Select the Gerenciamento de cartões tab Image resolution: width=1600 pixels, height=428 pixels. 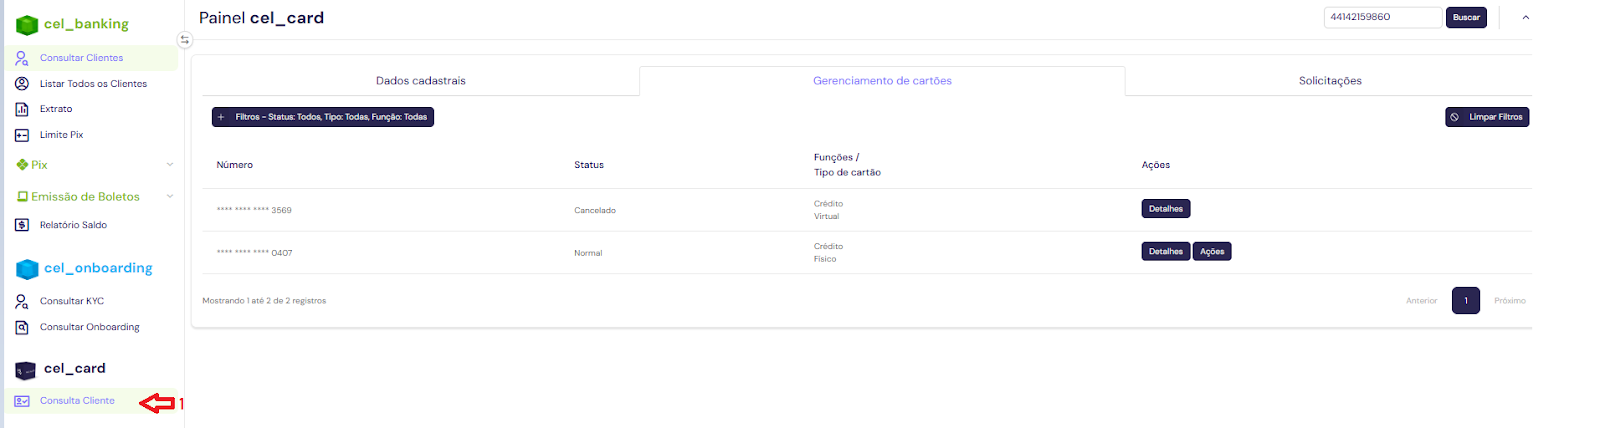coord(882,81)
